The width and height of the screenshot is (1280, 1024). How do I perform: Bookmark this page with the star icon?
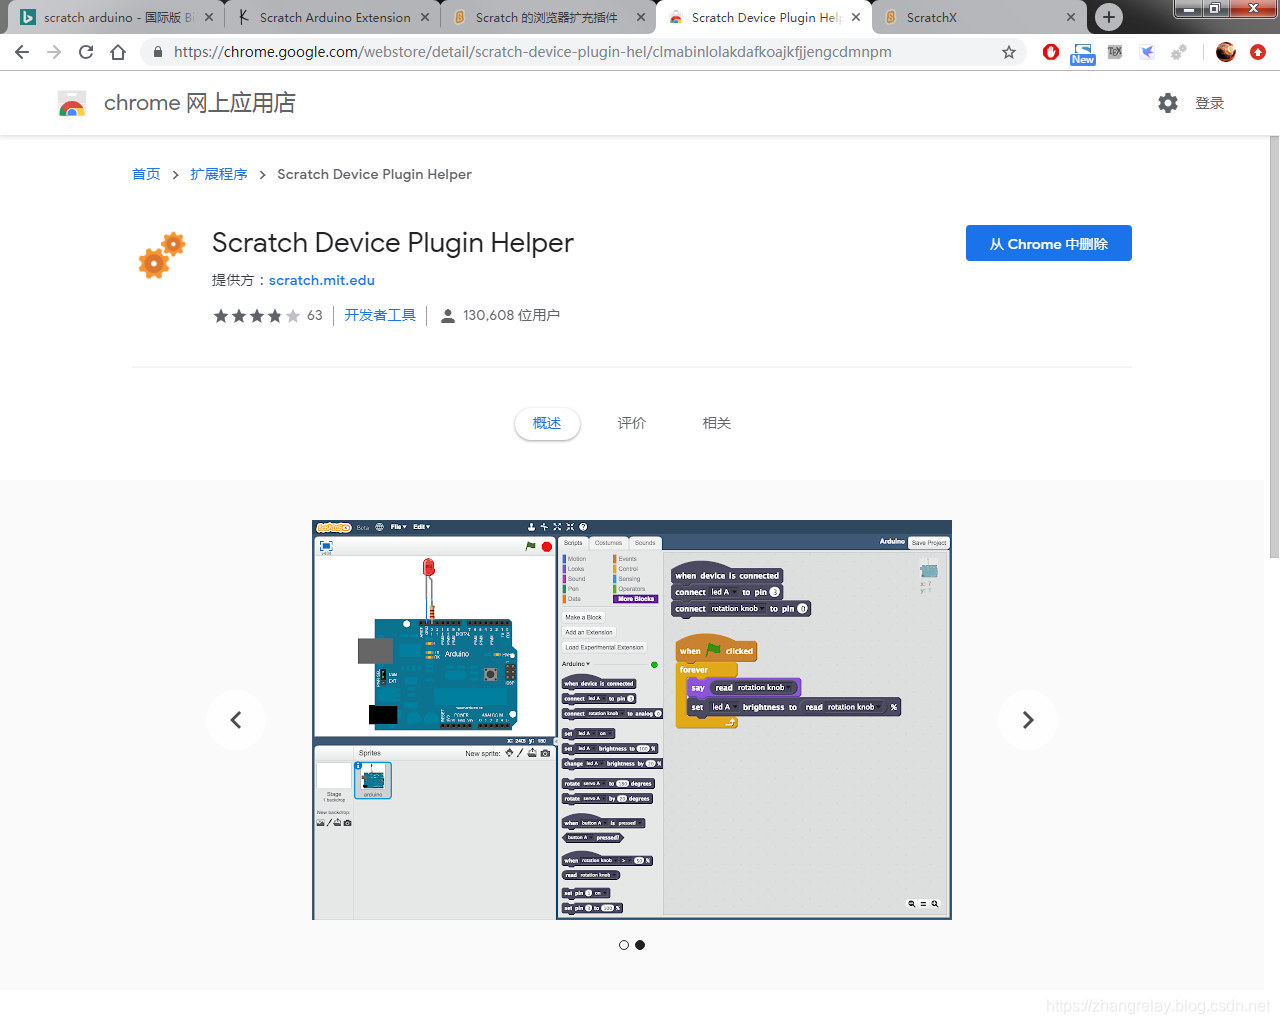pyautogui.click(x=1009, y=52)
